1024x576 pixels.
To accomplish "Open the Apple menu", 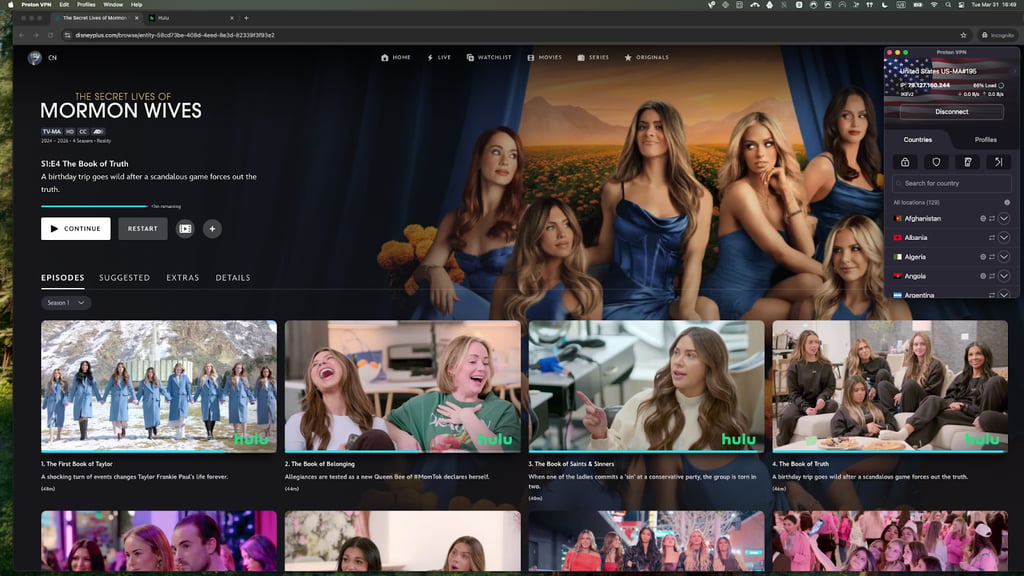I will click(10, 5).
